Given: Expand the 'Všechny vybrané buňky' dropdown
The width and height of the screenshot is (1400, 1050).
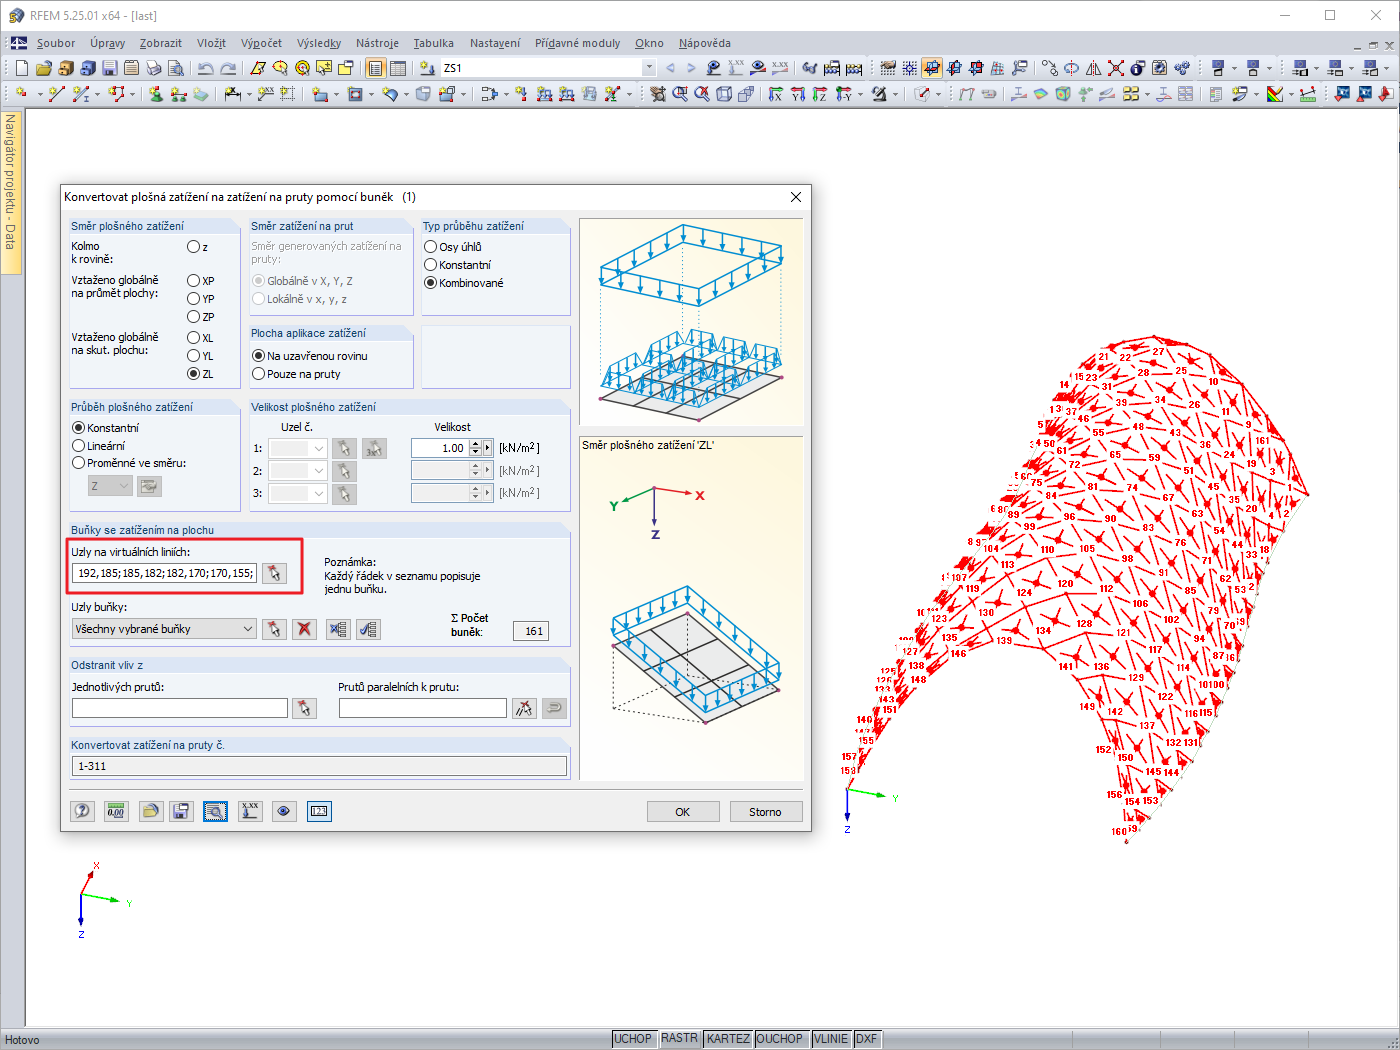Looking at the screenshot, I should (248, 629).
